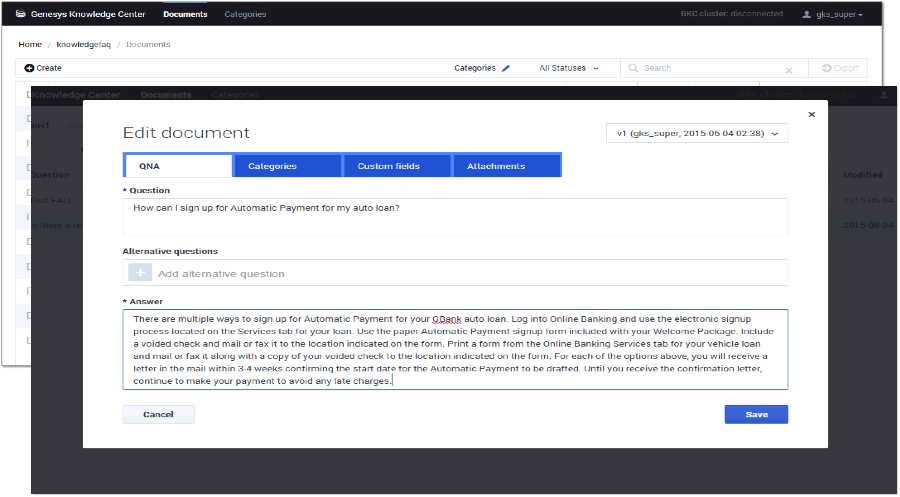The image size is (900, 497).
Task: Click the magnifier icon in search box
Action: [x=632, y=69]
